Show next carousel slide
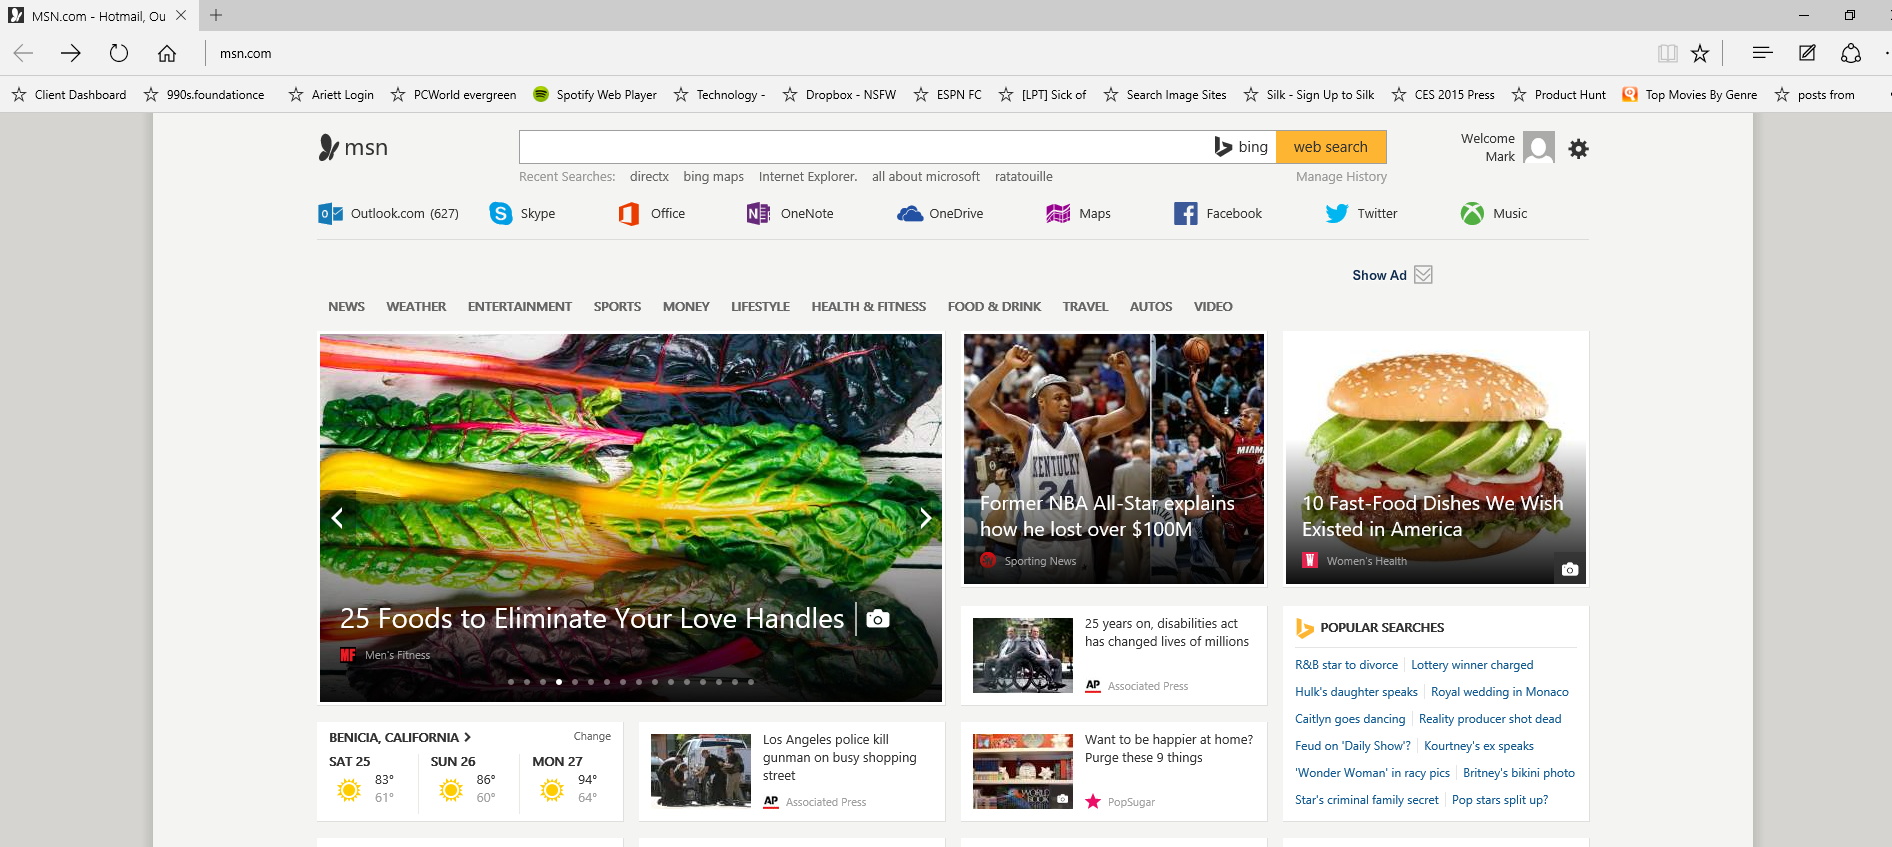 925,517
